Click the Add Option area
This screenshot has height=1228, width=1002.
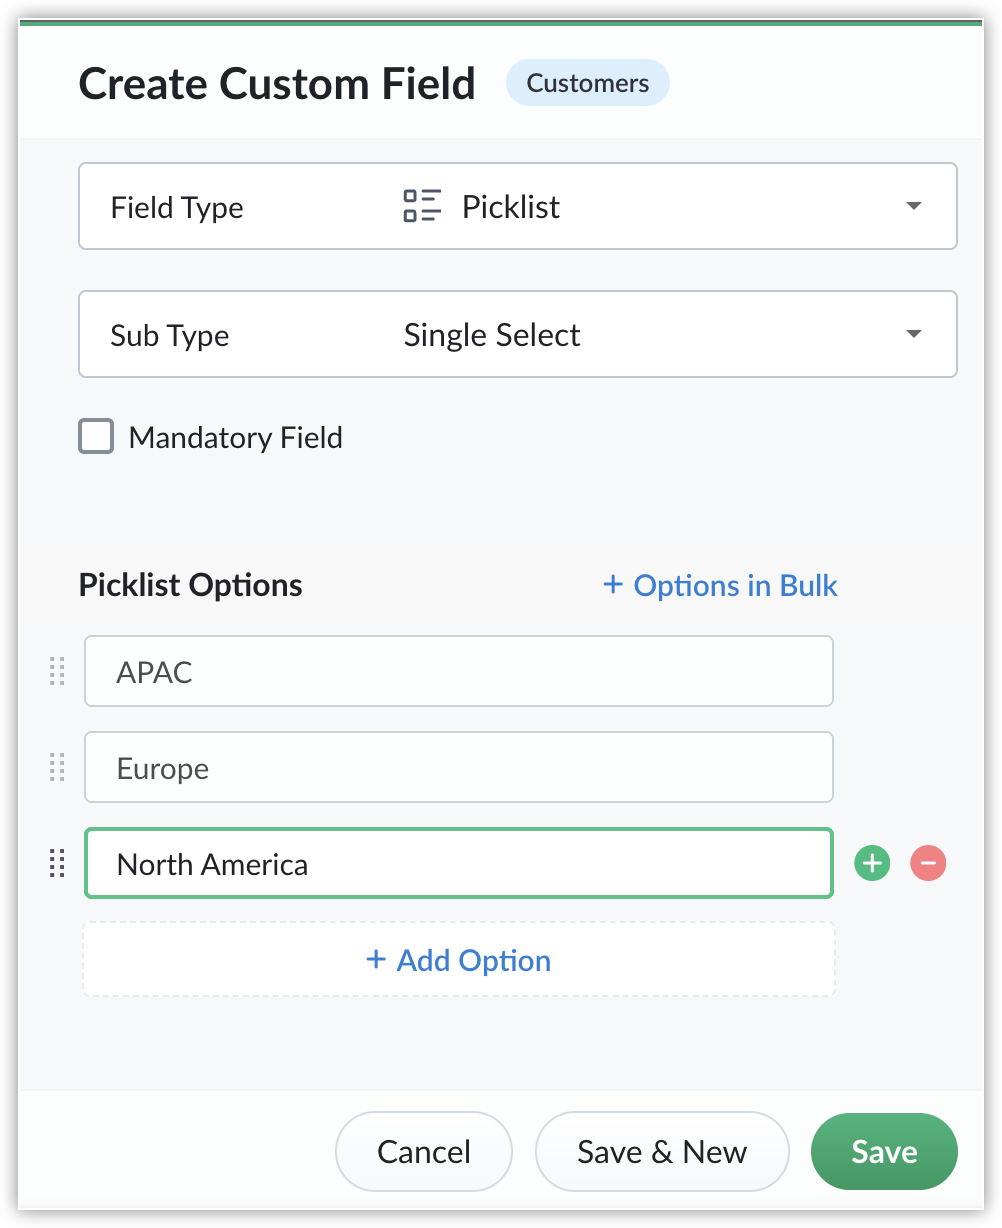(458, 959)
